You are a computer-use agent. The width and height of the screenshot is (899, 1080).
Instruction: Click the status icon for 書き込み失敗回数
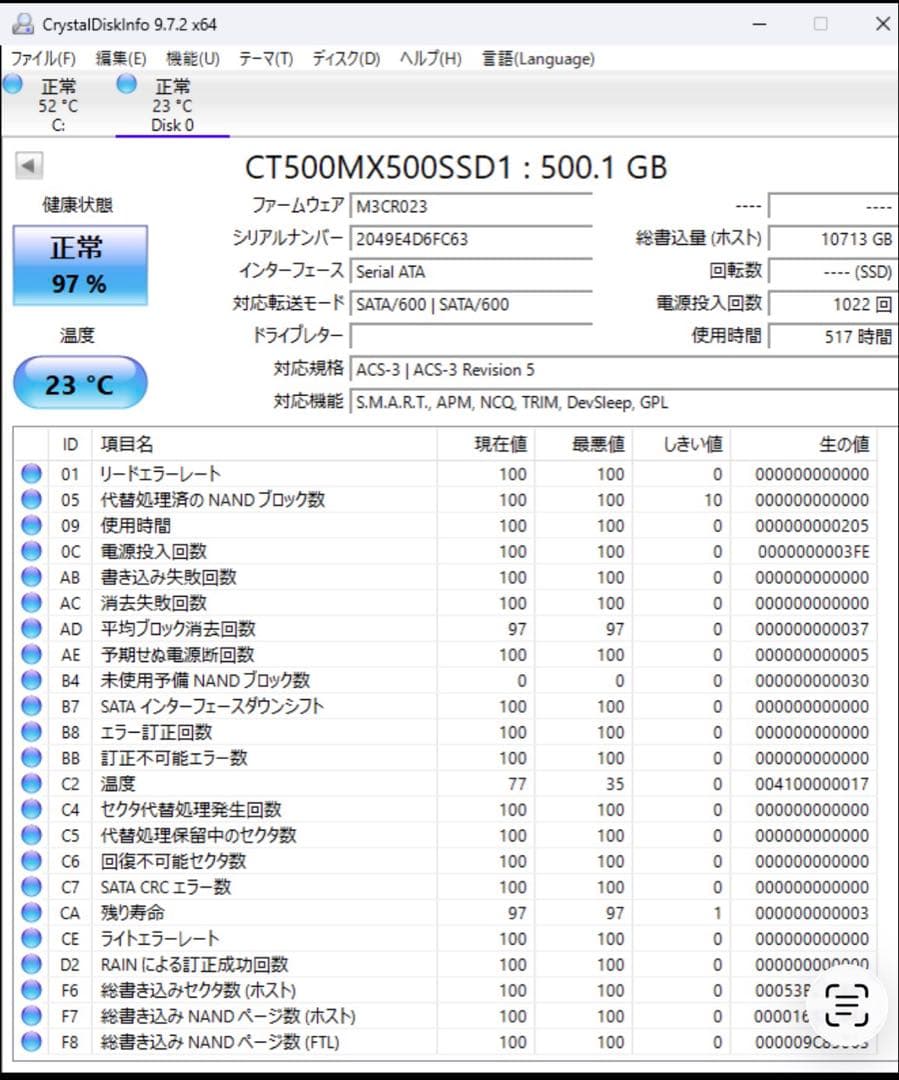pyautogui.click(x=31, y=577)
